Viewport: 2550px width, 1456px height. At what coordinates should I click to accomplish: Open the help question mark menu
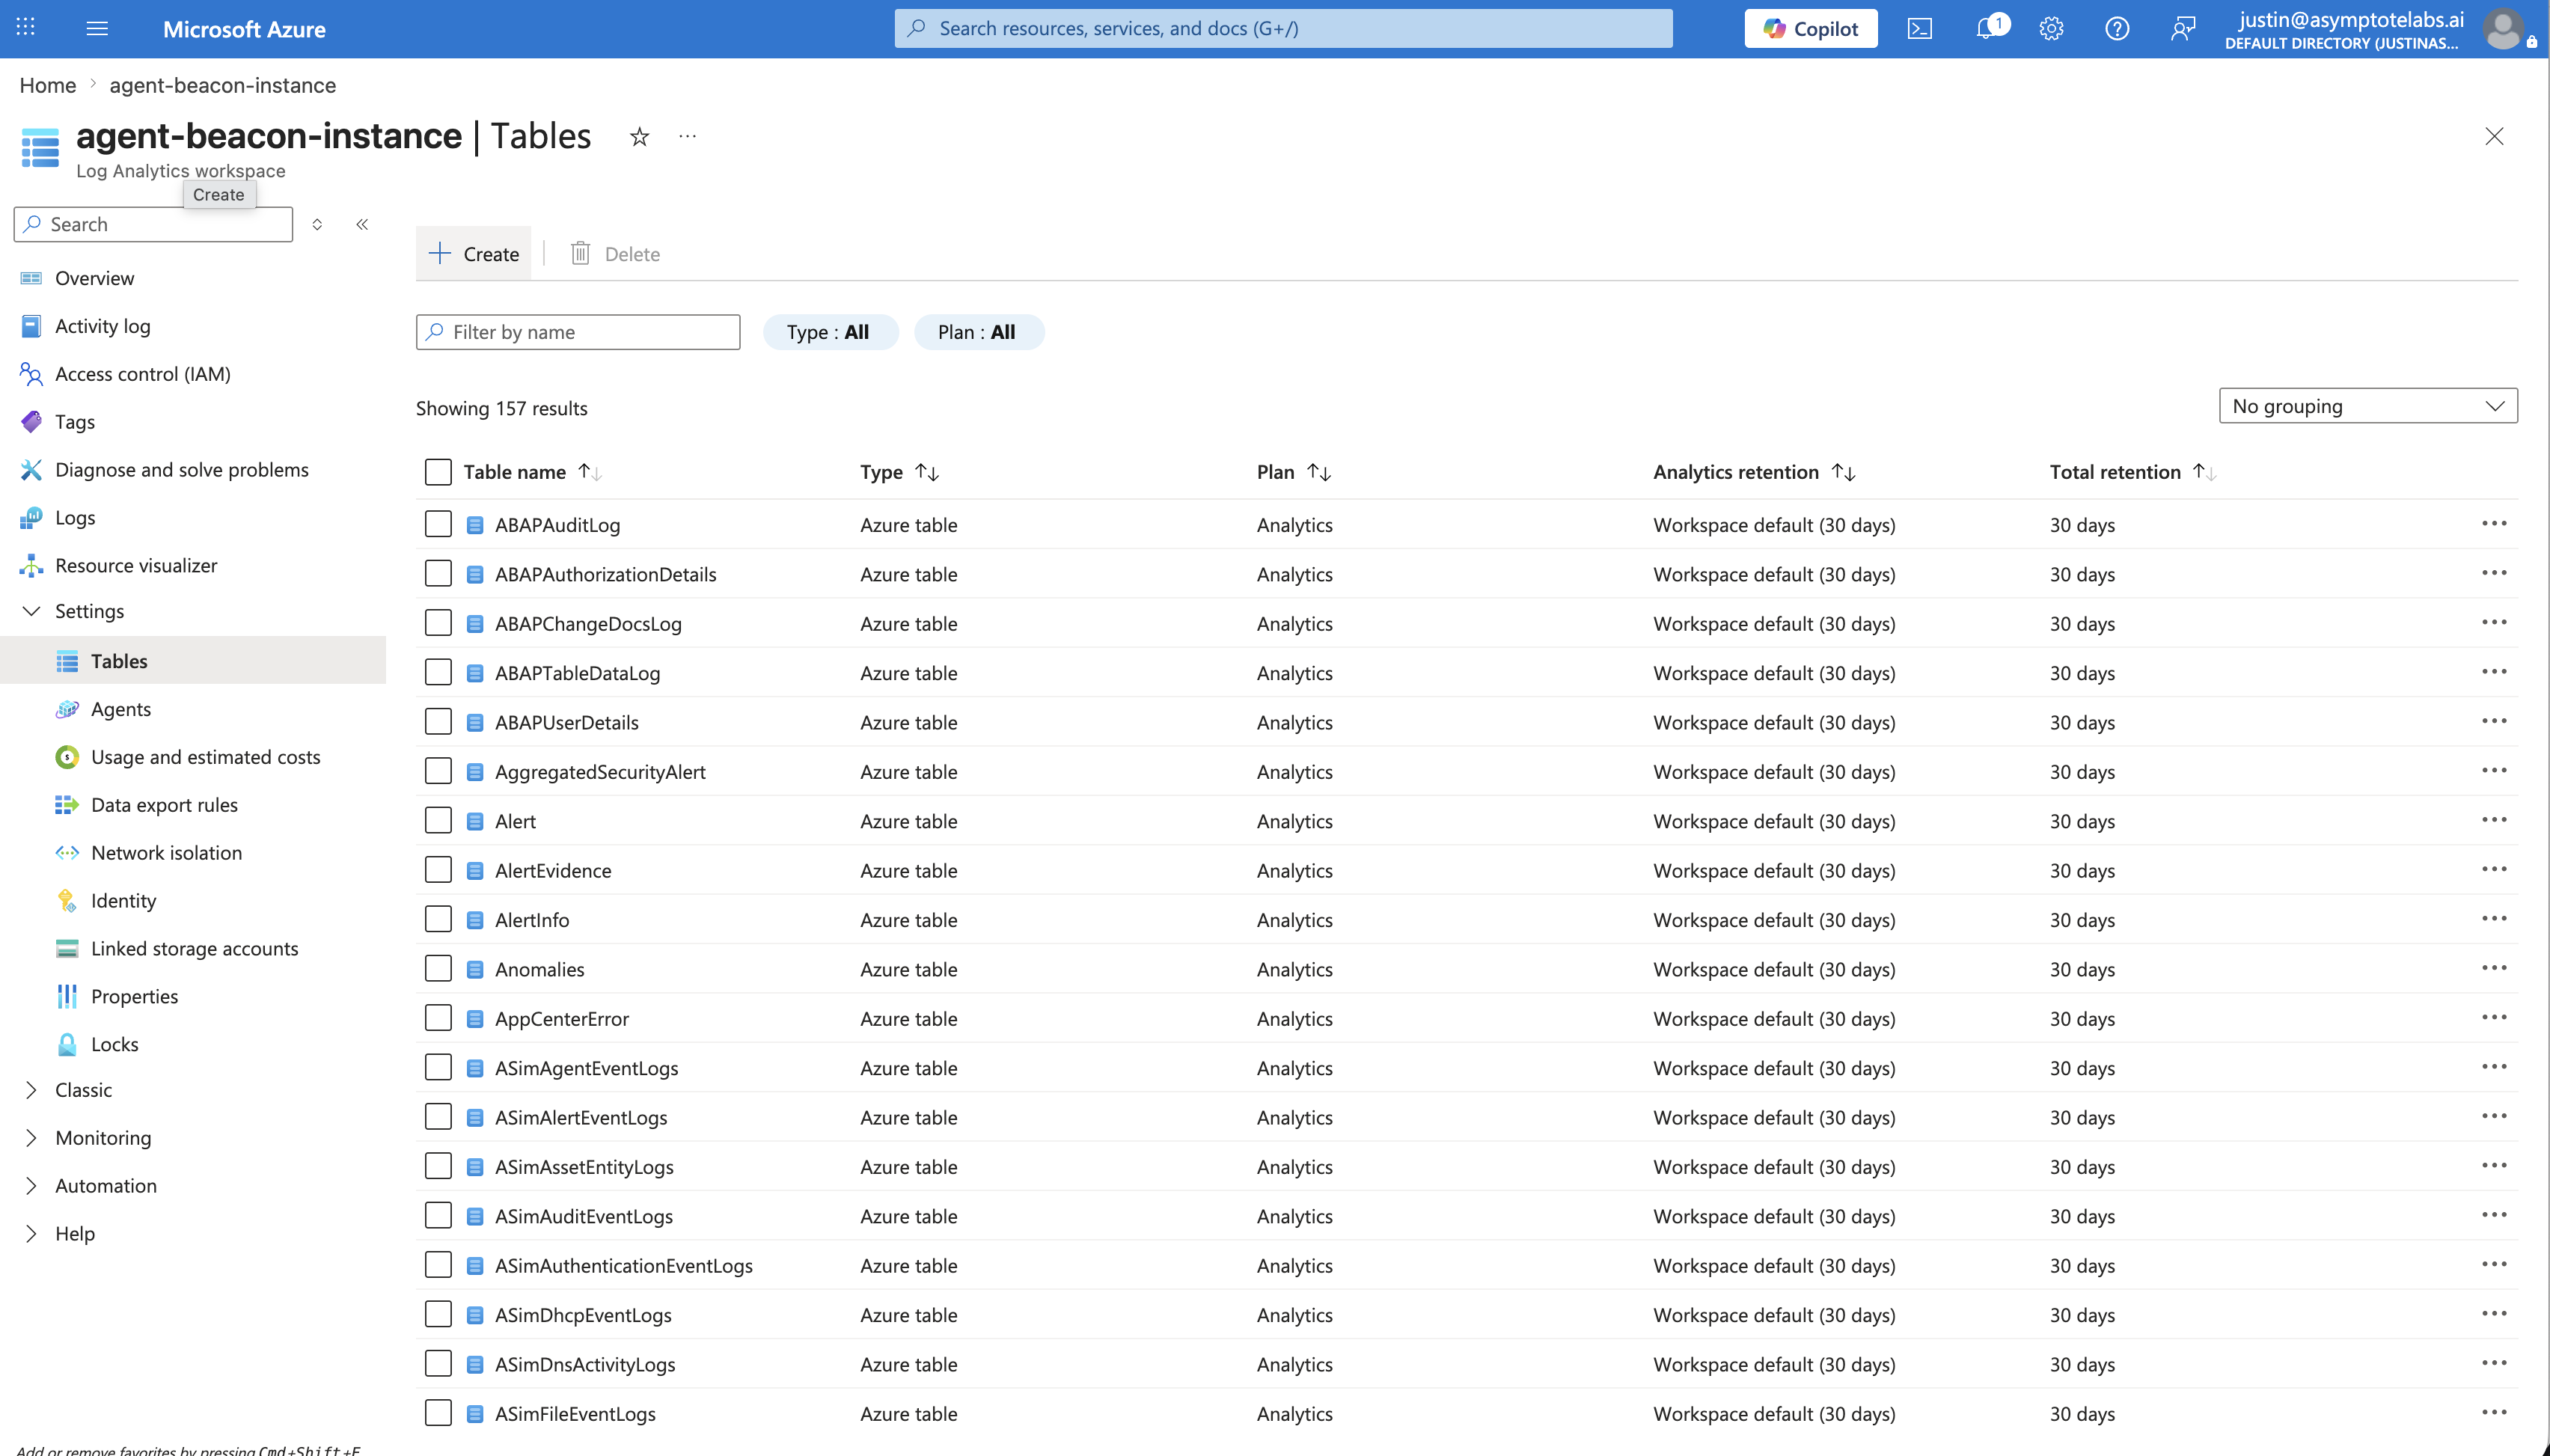(x=2116, y=28)
